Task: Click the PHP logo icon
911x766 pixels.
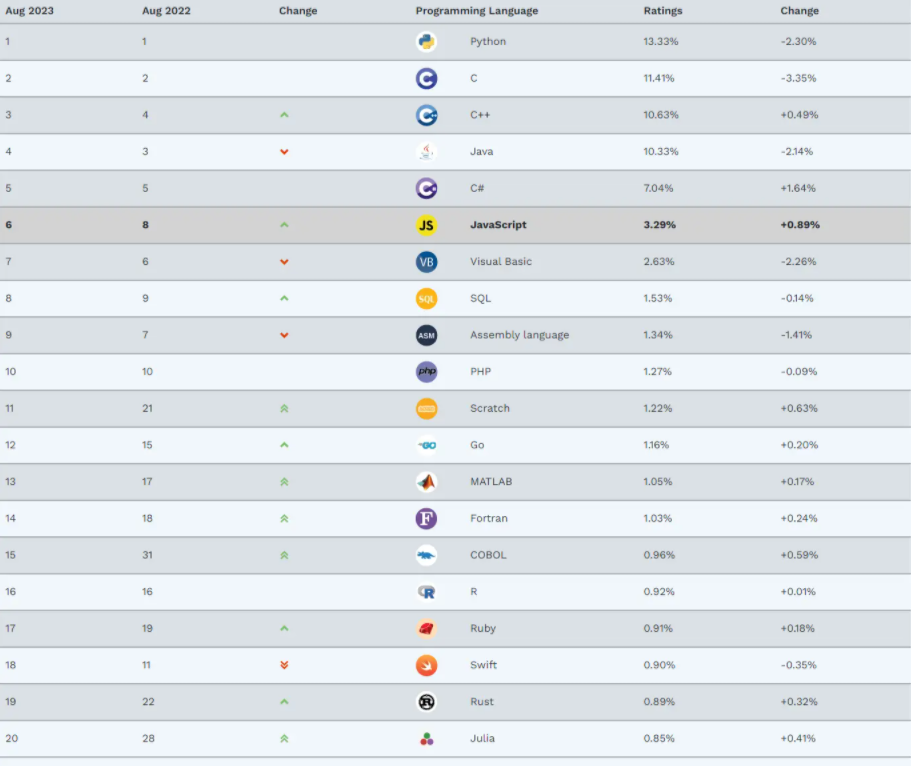Action: point(427,372)
